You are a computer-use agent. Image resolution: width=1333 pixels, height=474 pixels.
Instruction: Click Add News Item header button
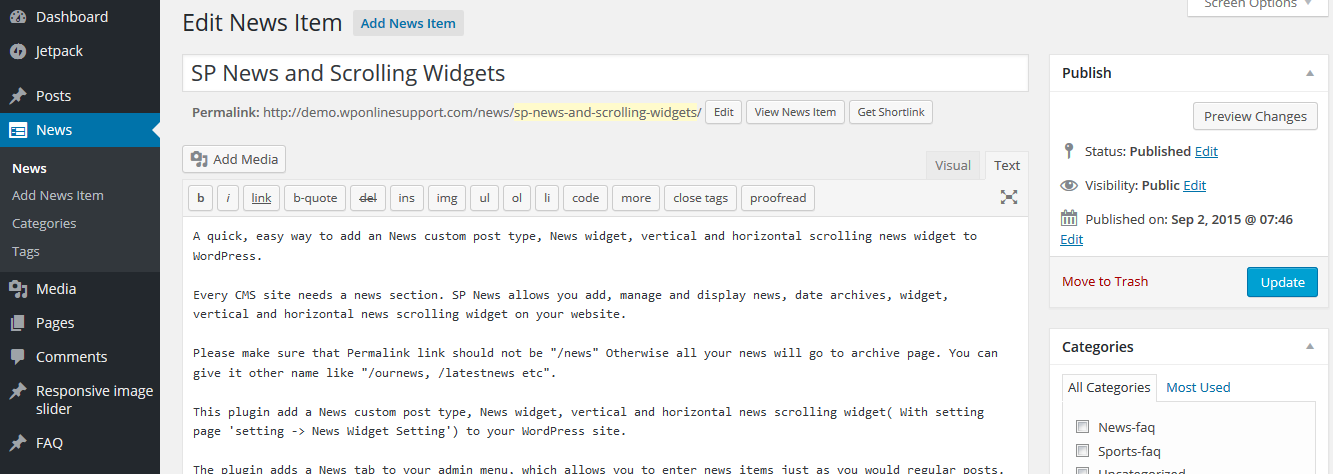[x=408, y=23]
